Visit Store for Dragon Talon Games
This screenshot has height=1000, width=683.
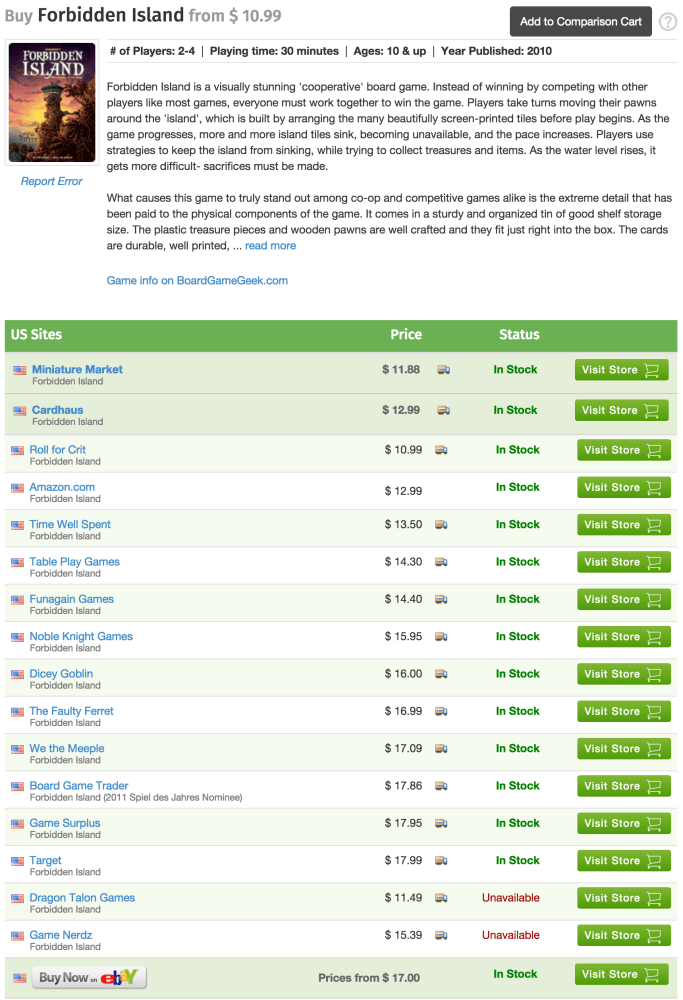tap(624, 898)
